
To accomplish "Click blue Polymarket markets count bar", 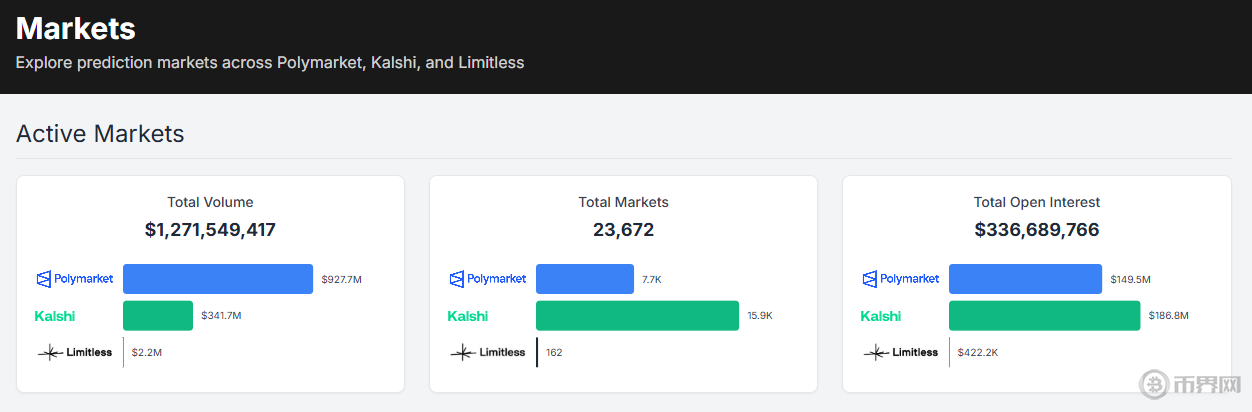I will click(585, 279).
